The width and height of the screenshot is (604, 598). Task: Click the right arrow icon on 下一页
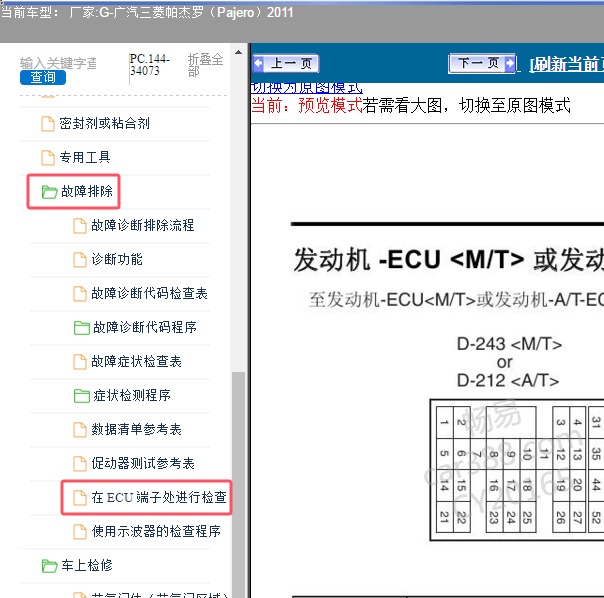tap(509, 63)
